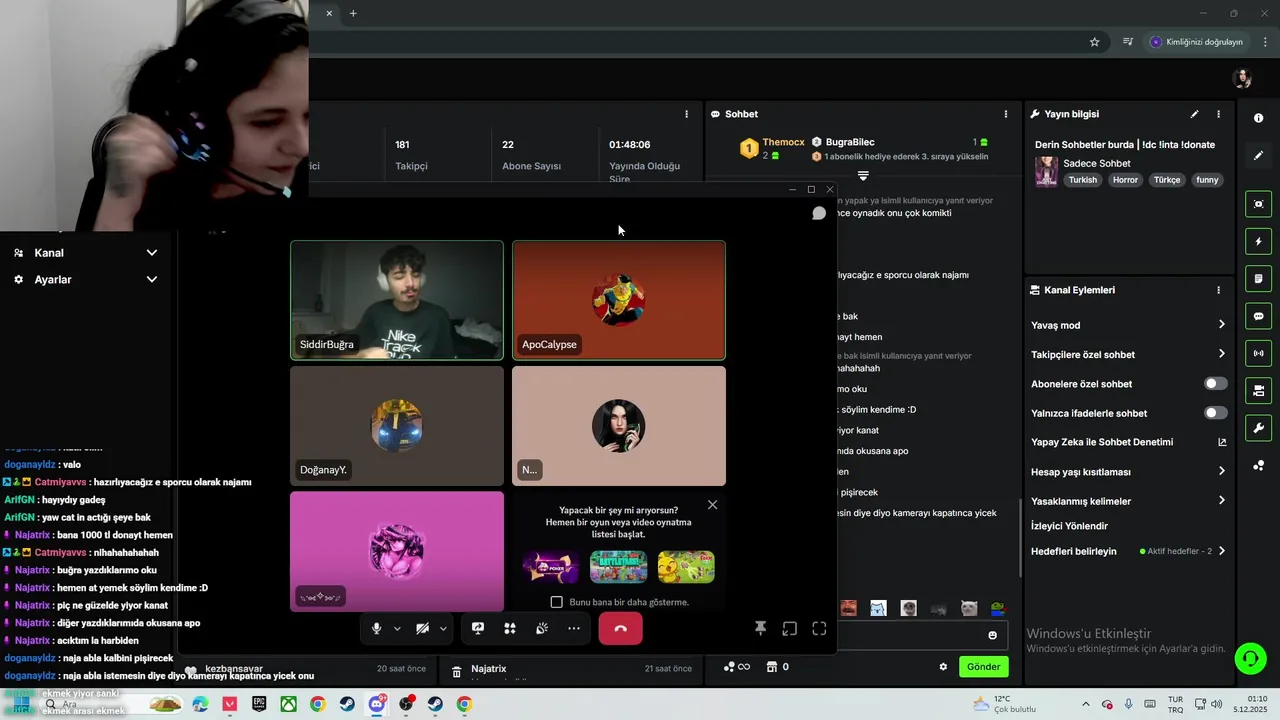Focus the SiddirBuğra video tile
Screen dimensions: 1280x720
pos(397,300)
